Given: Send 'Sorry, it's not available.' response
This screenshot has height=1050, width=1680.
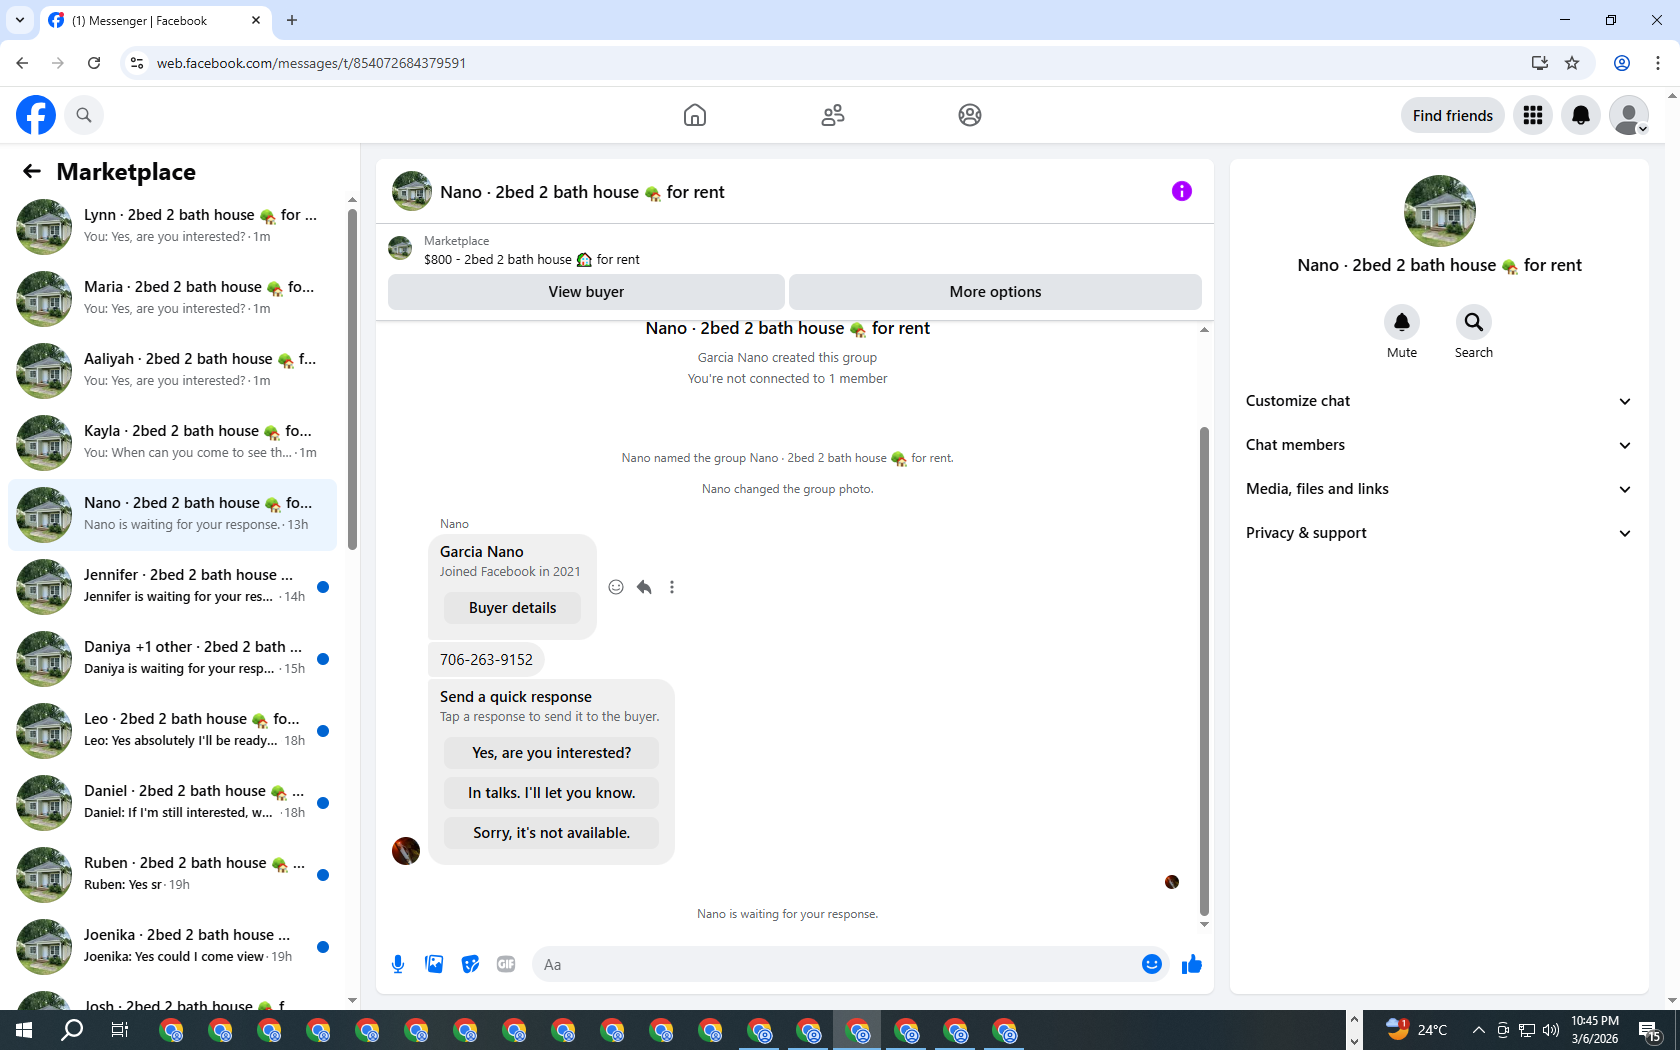Looking at the screenshot, I should coord(552,833).
